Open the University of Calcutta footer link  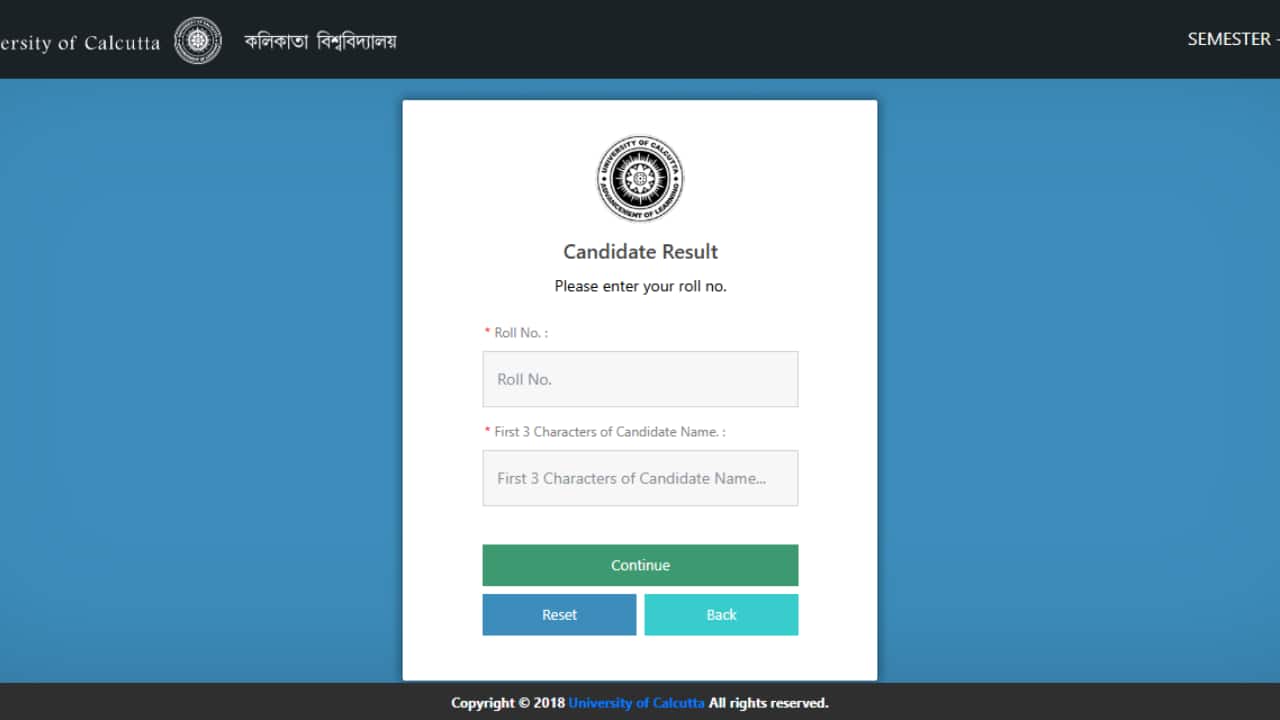[636, 702]
